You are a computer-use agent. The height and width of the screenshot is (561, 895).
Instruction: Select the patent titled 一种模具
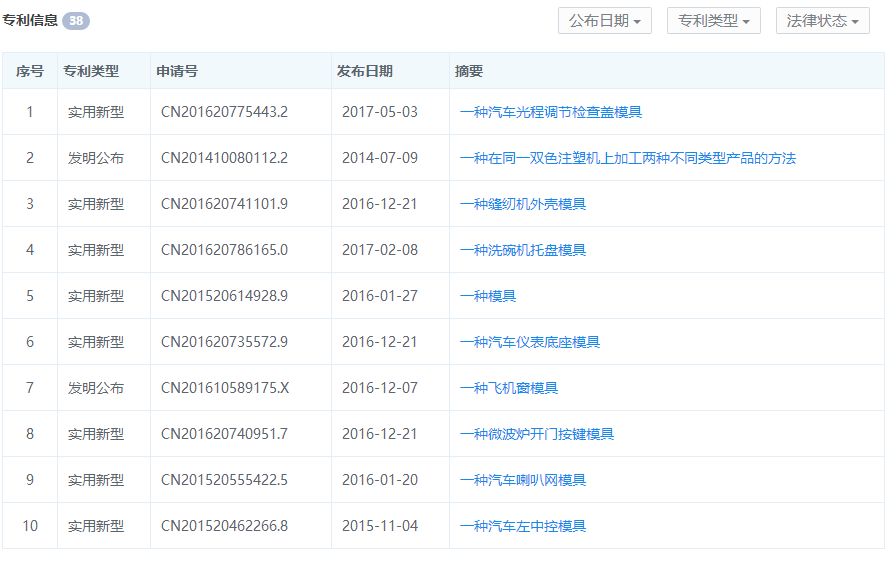pyautogui.click(x=487, y=296)
